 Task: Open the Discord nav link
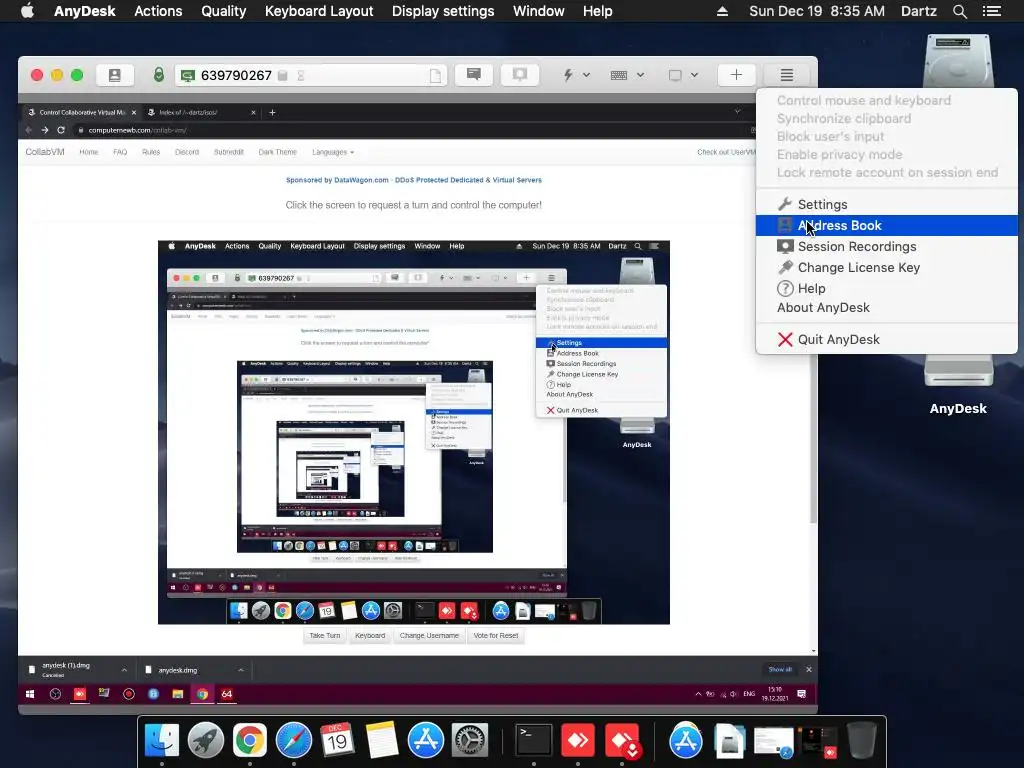187,152
